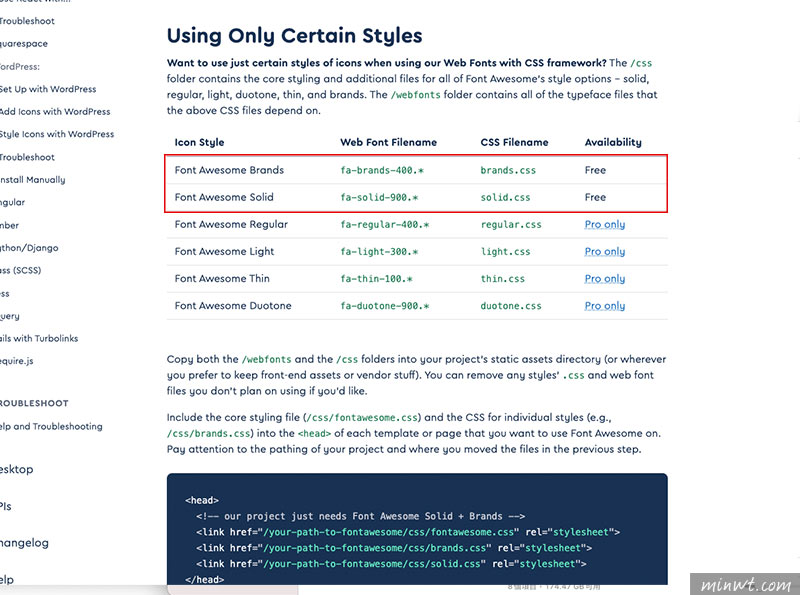800x595 pixels.
Task: Click brands.css in CSS Filename column
Action: tap(508, 170)
